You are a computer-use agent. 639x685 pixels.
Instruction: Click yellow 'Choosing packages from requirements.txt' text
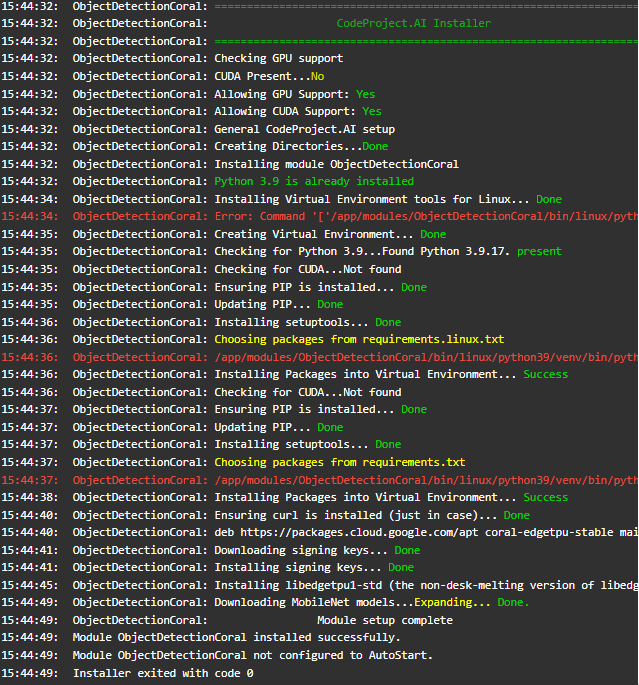pyautogui.click(x=339, y=462)
